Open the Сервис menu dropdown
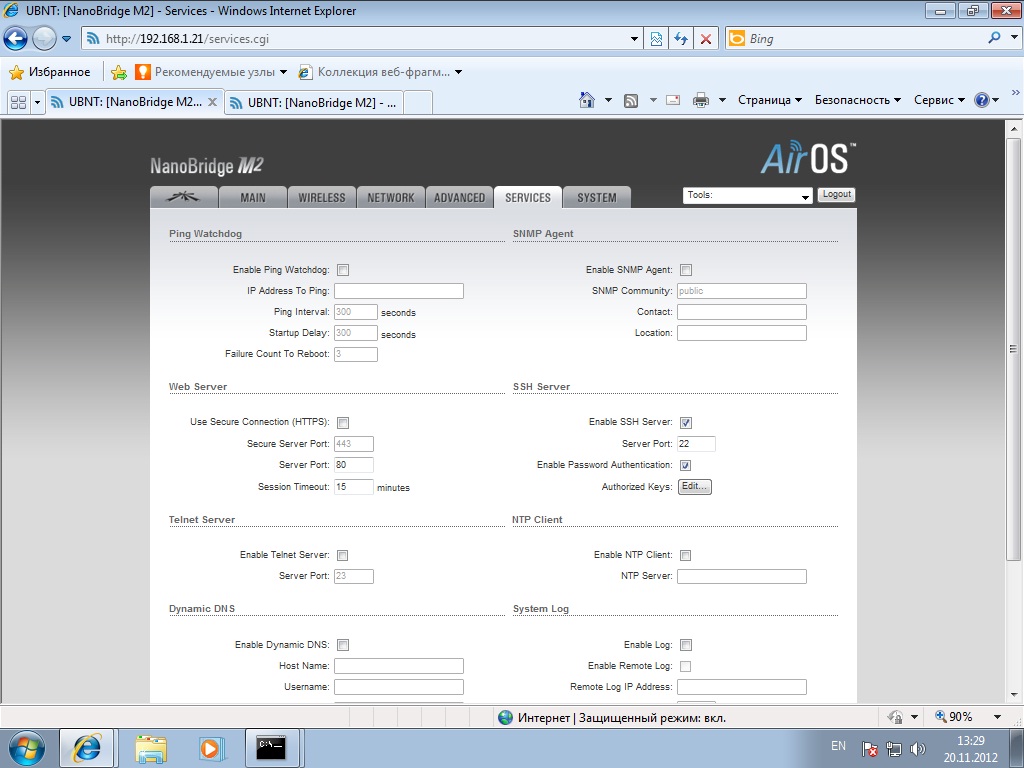1024x768 pixels. point(938,100)
